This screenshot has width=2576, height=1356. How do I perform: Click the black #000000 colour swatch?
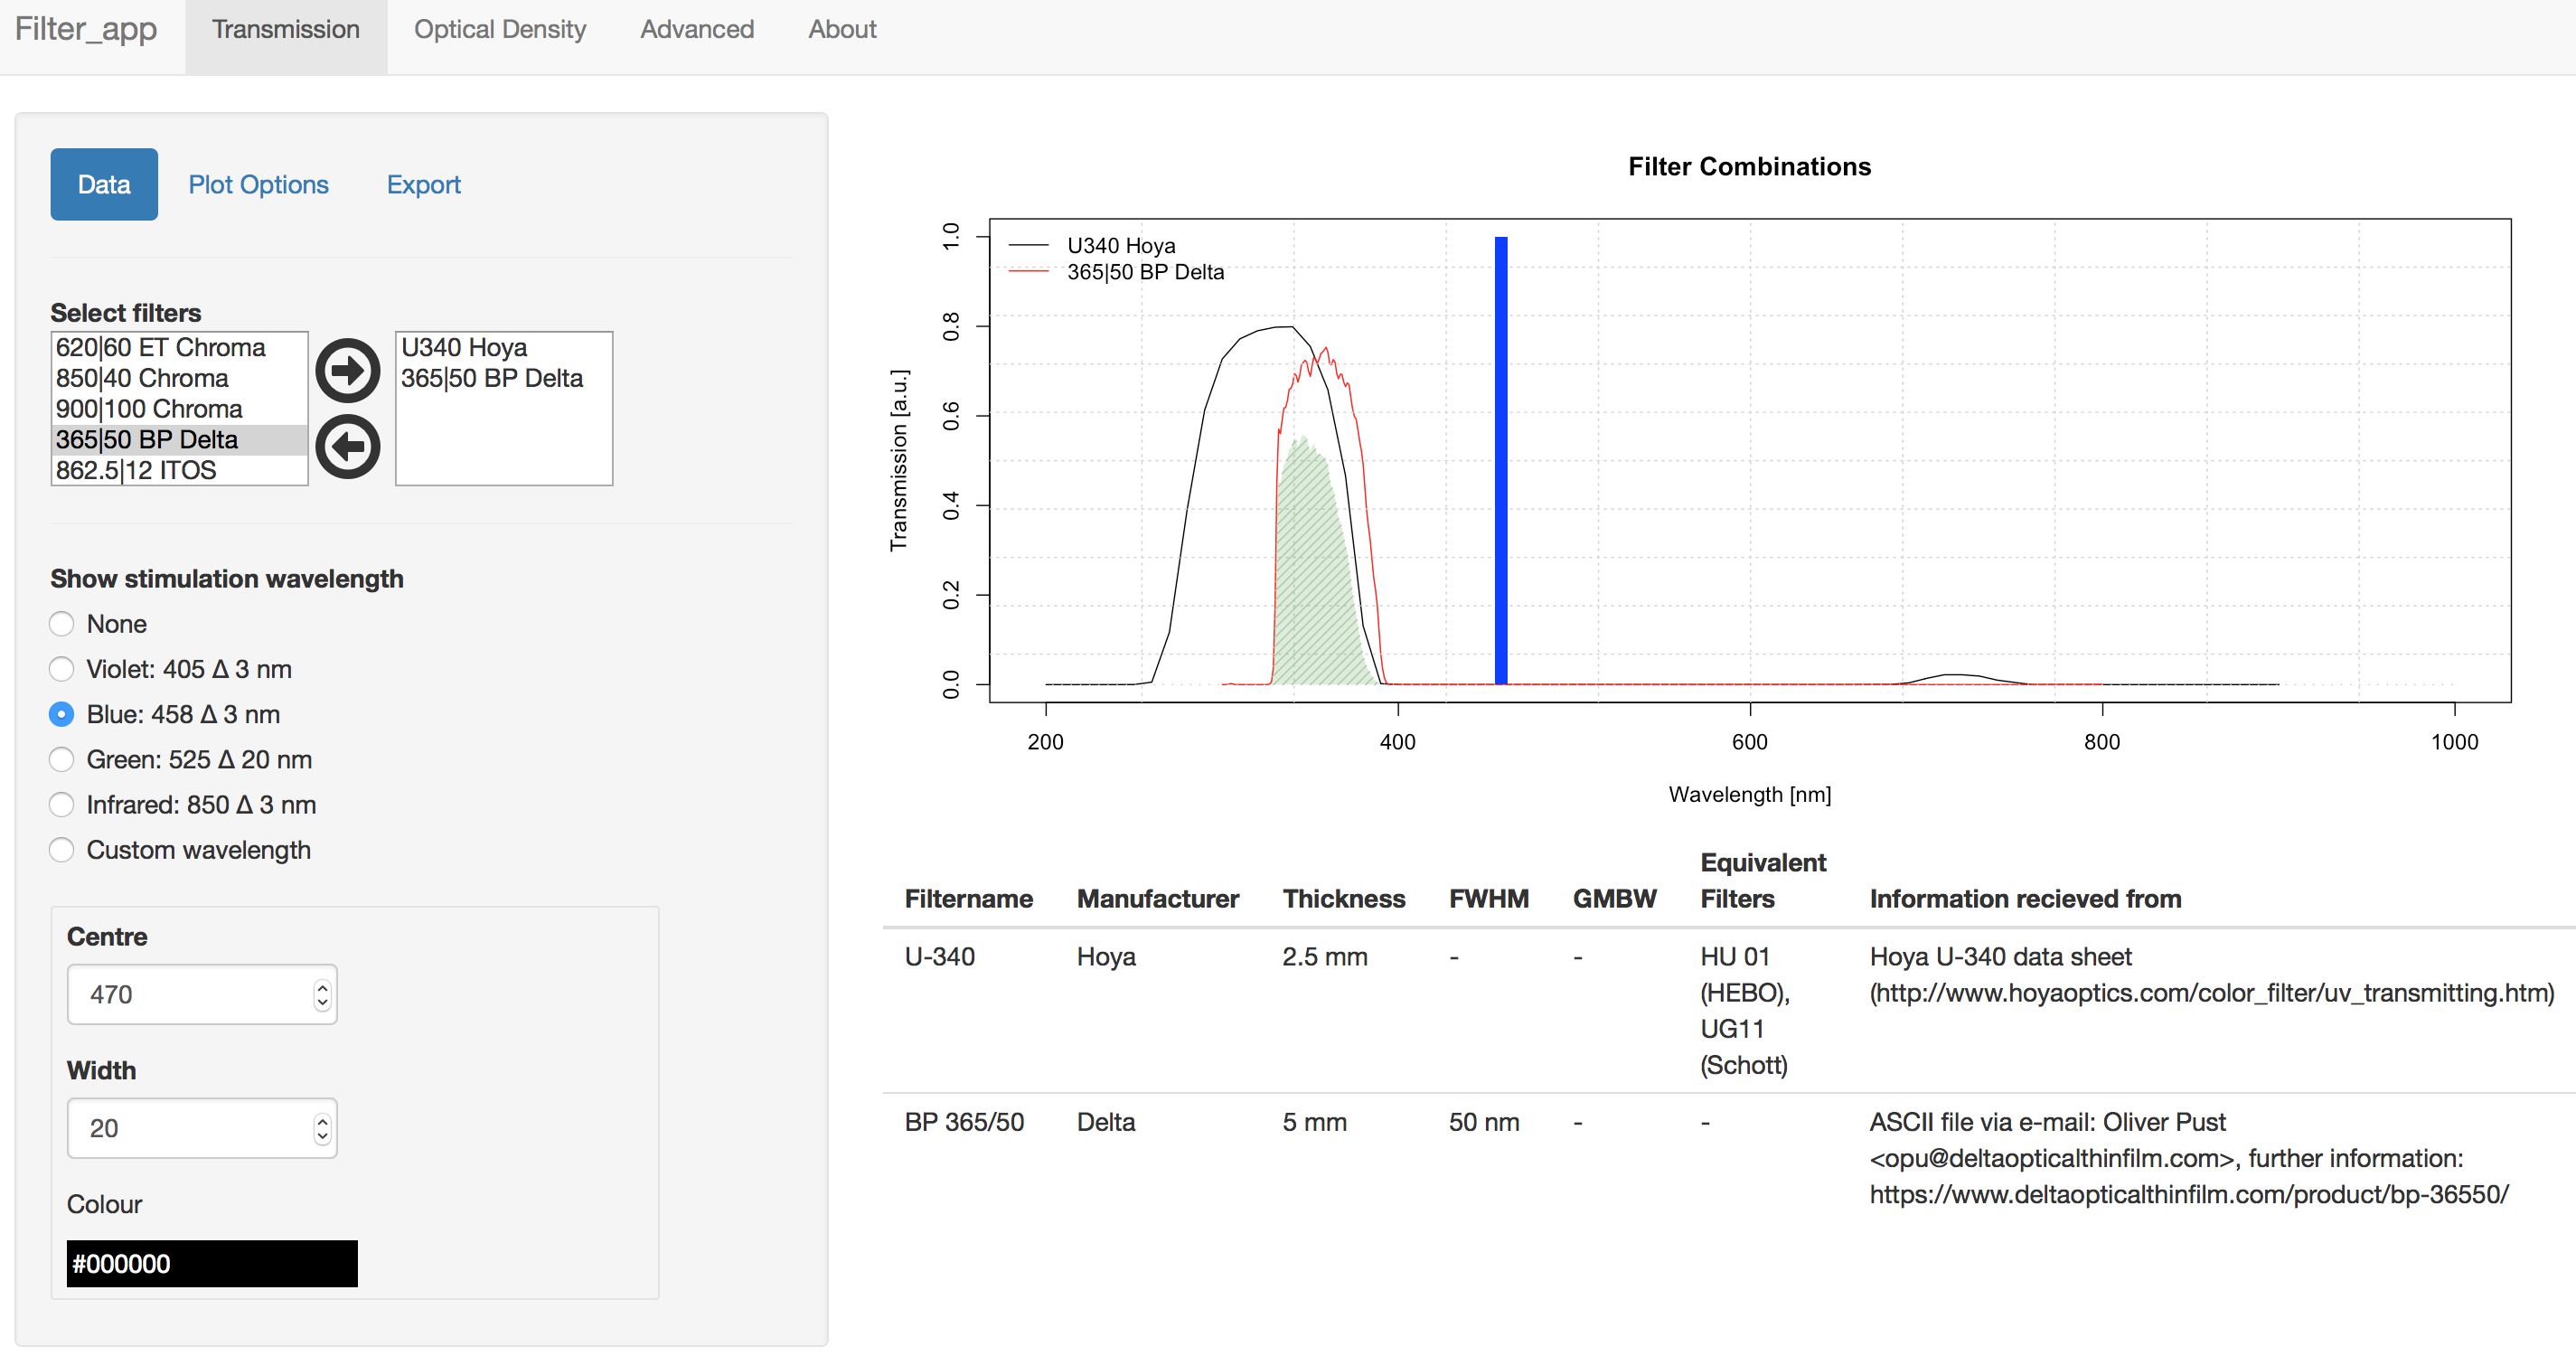(x=212, y=1263)
